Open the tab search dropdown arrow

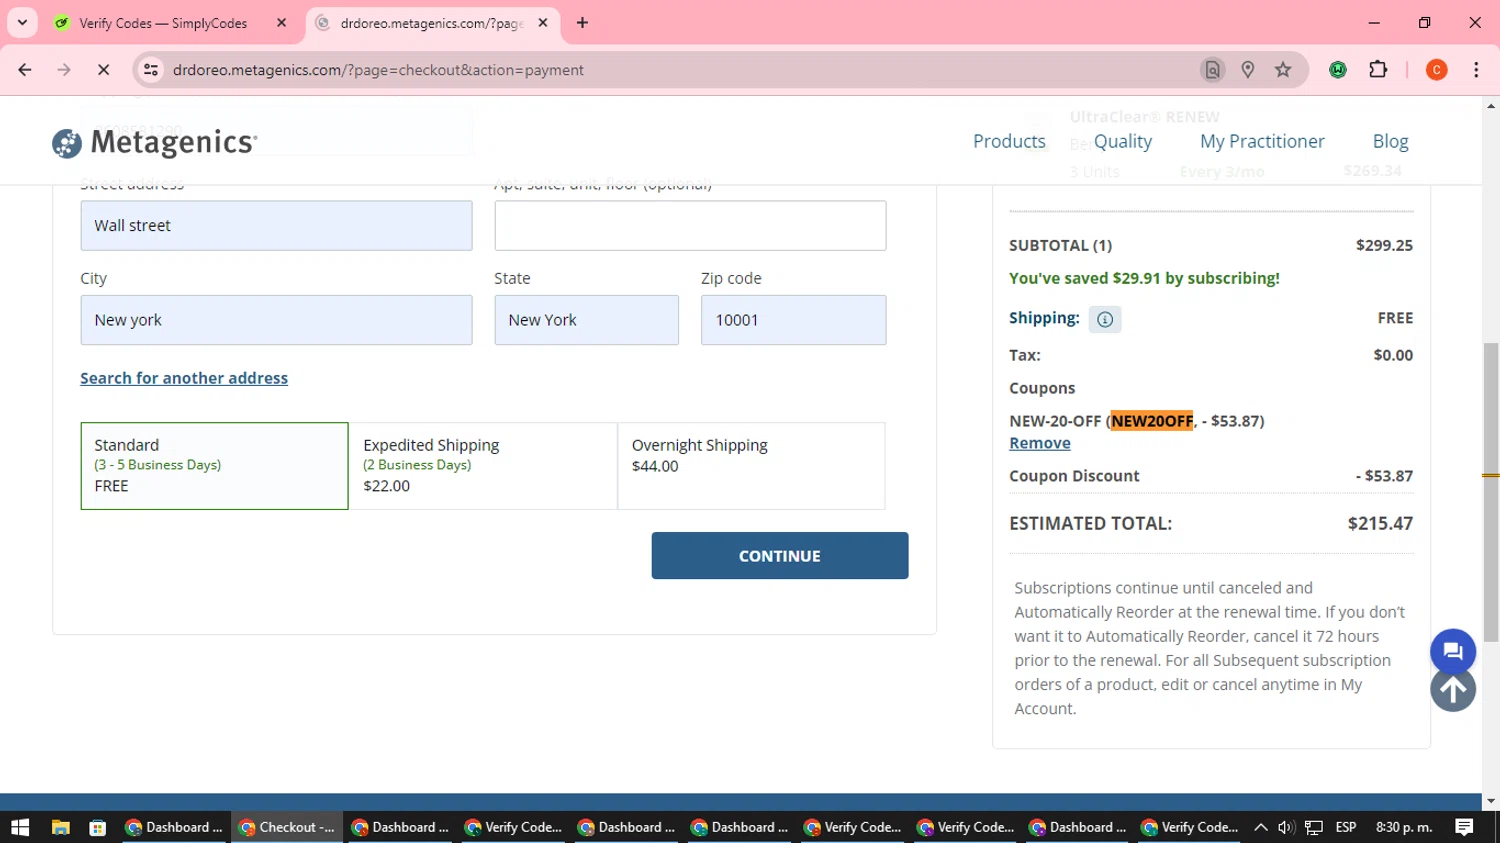pos(22,23)
